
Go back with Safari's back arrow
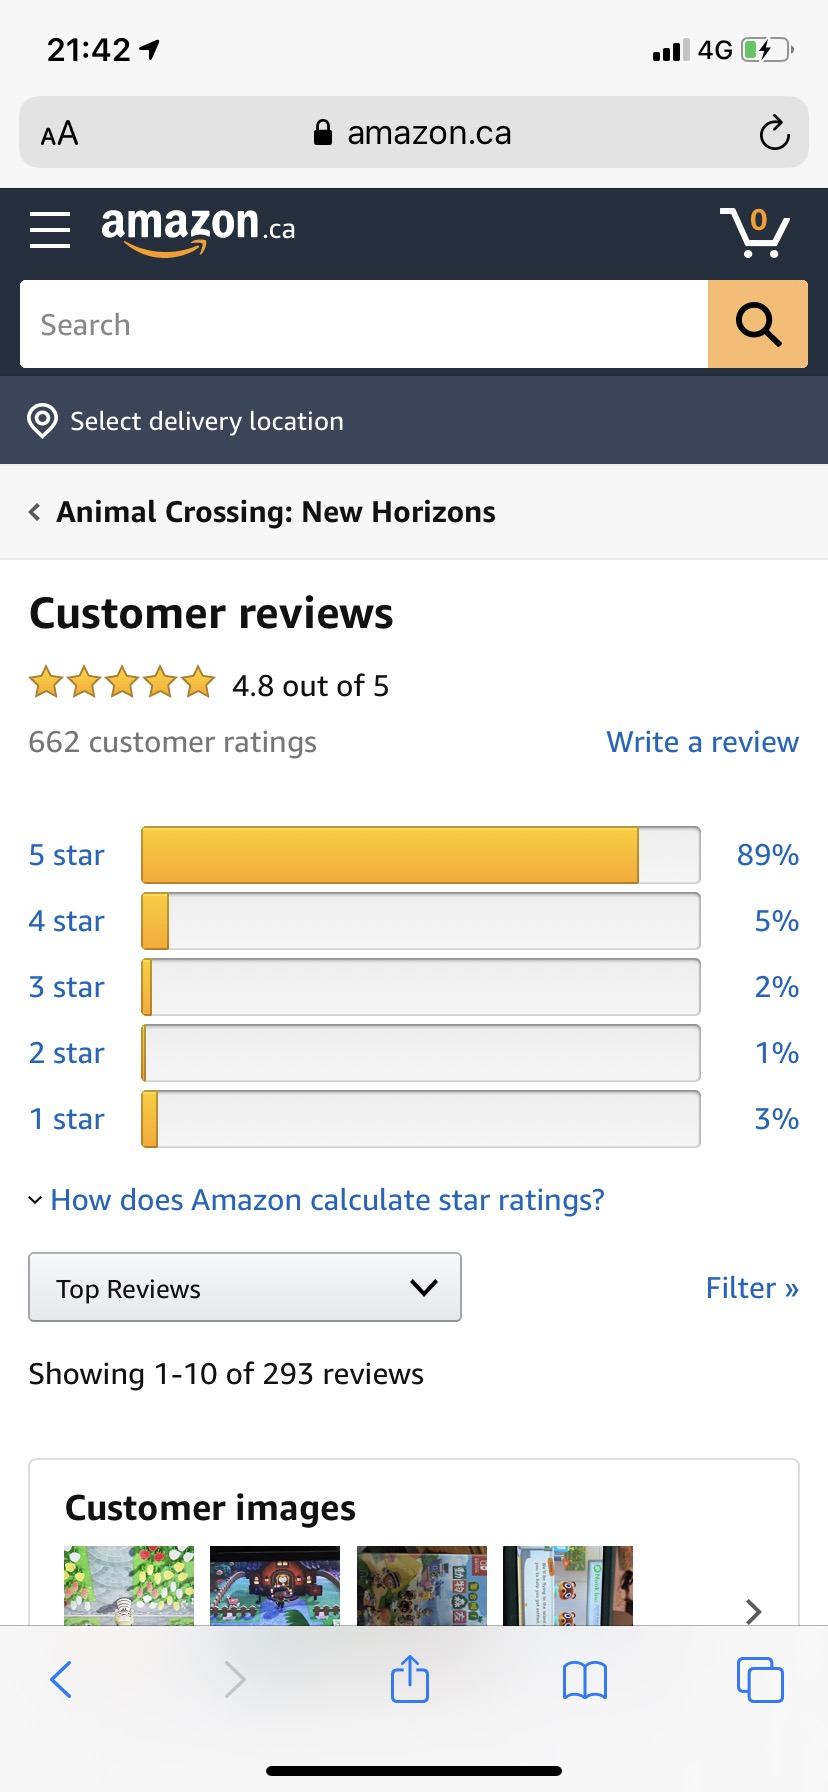pyautogui.click(x=61, y=1679)
